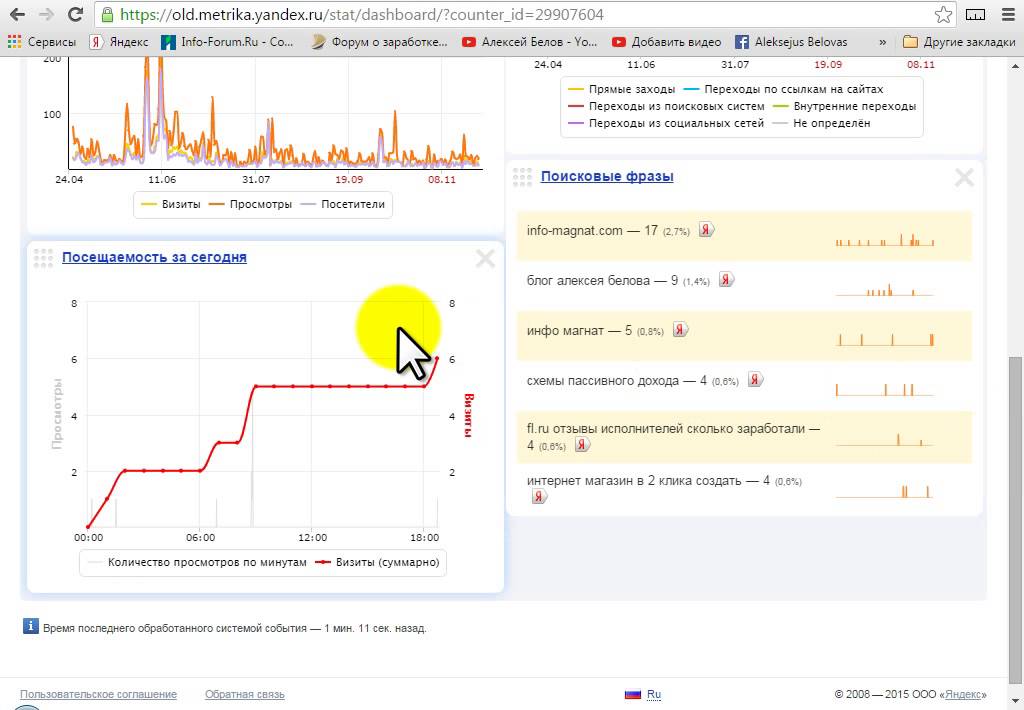Bookmark this page with the star icon
This screenshot has height=710, width=1024.
(943, 14)
